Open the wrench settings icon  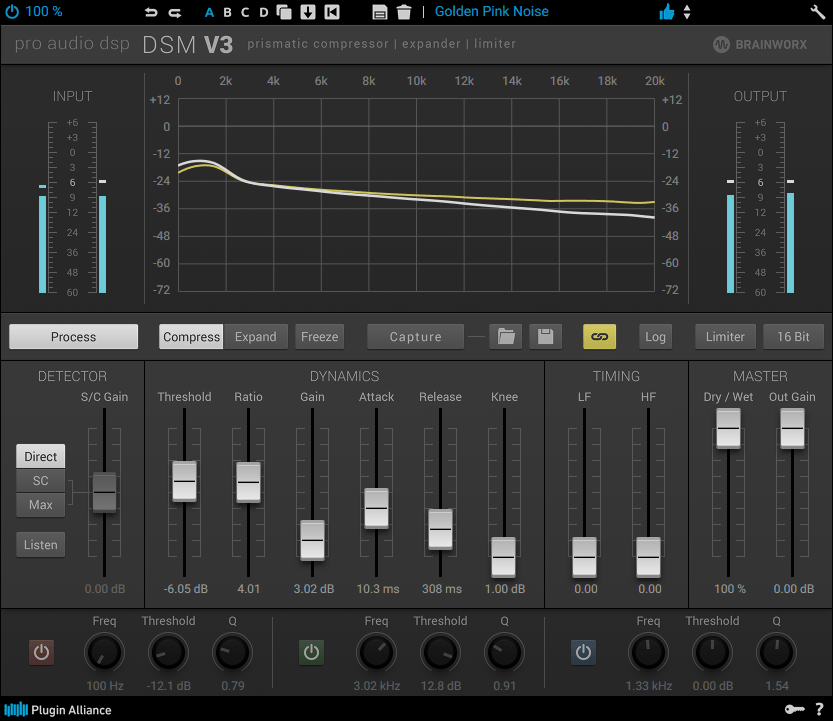click(x=817, y=12)
